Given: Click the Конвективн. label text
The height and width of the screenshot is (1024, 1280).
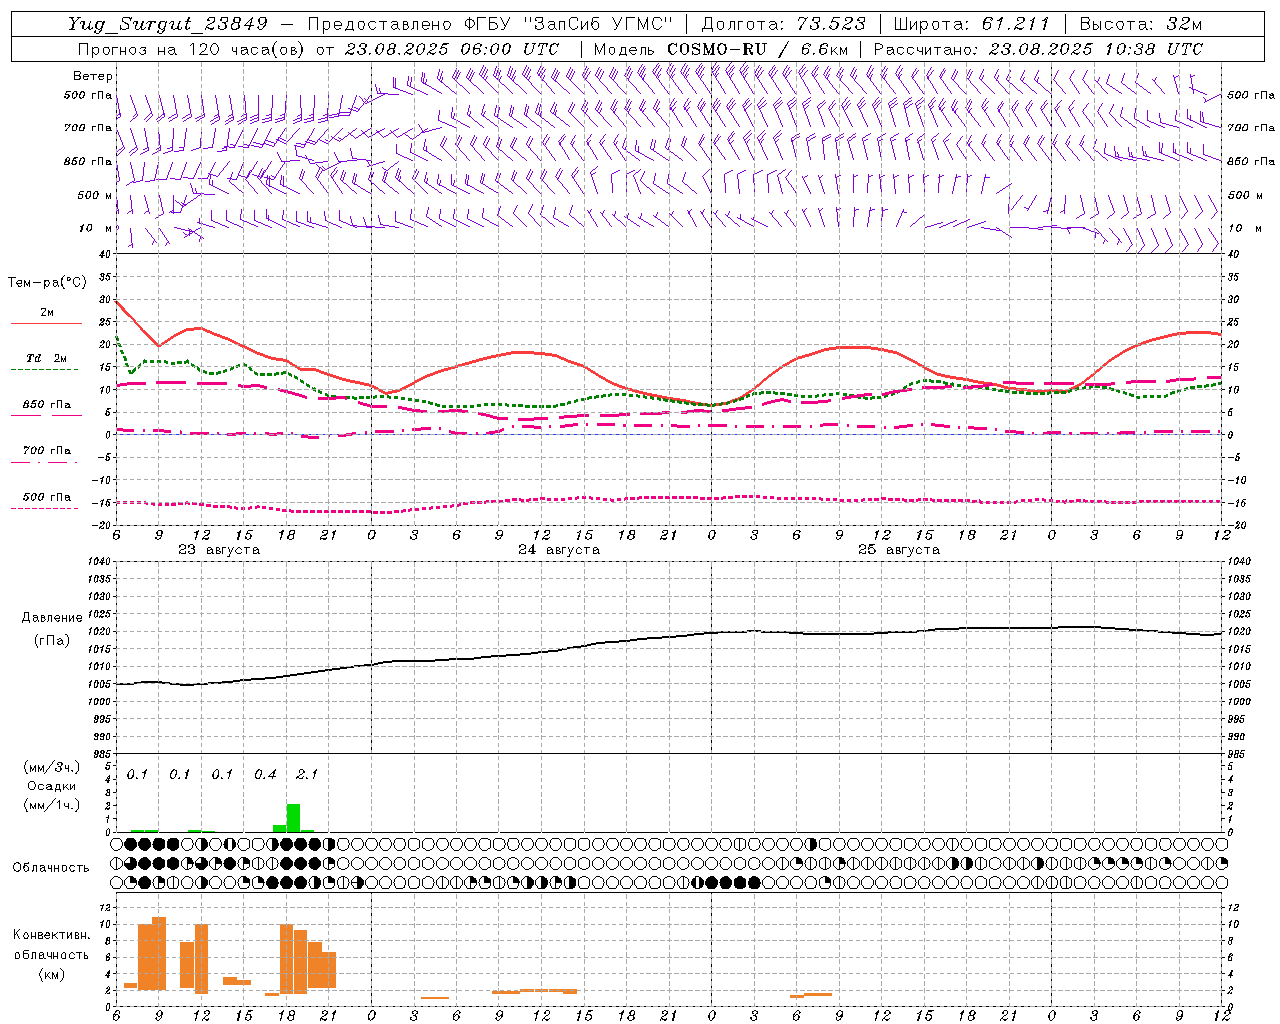Looking at the screenshot, I should 51,935.
